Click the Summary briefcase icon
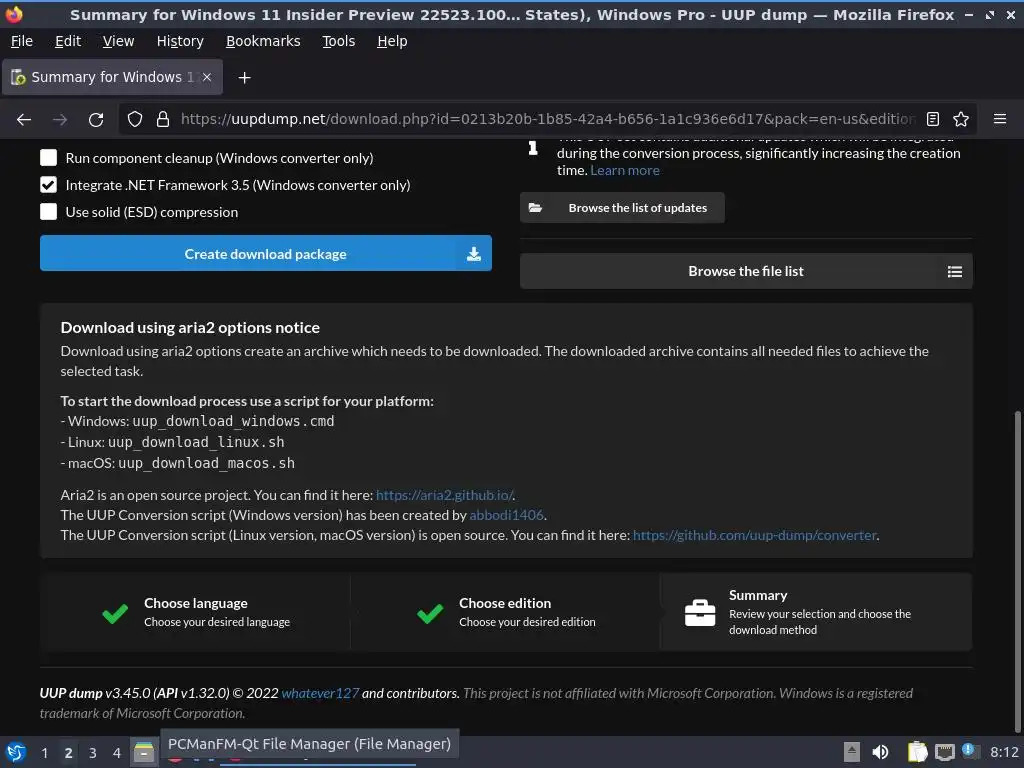 (x=700, y=613)
